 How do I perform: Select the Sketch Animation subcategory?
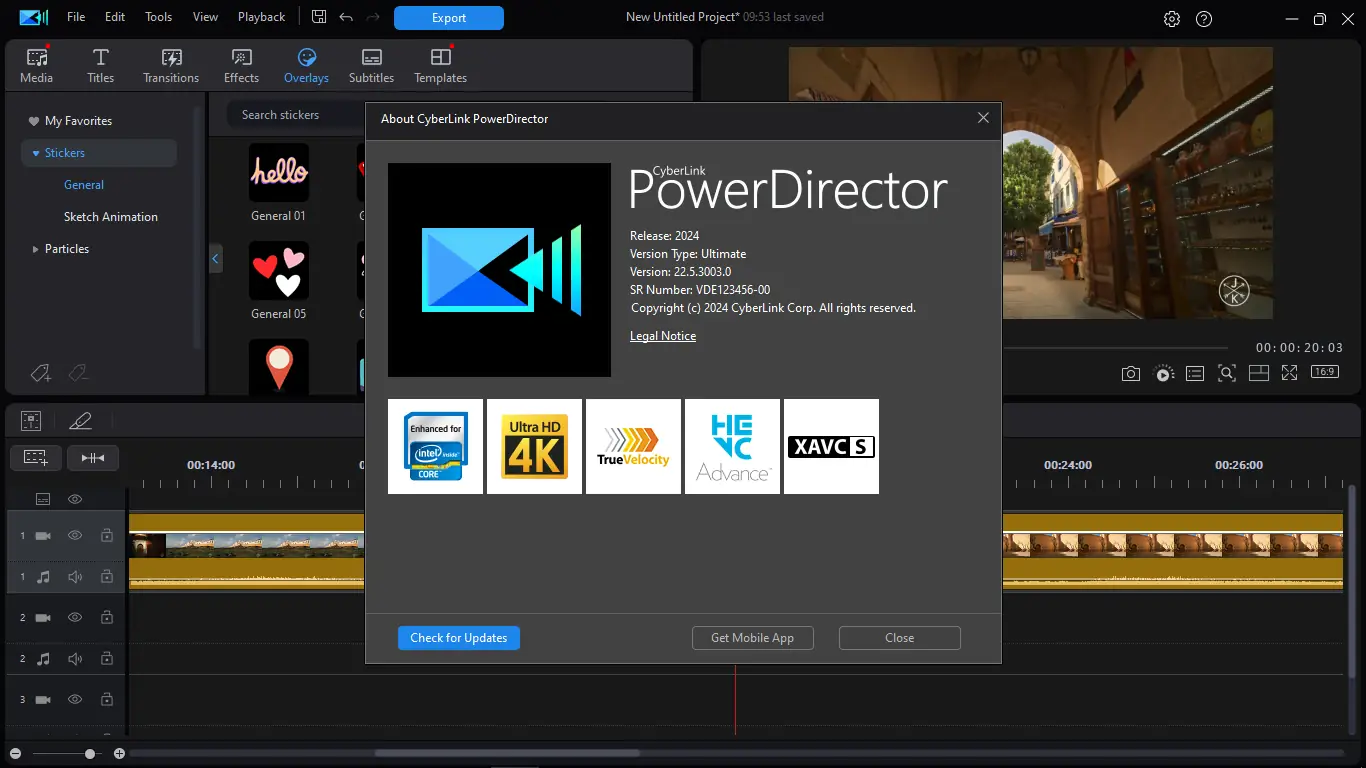(x=111, y=217)
